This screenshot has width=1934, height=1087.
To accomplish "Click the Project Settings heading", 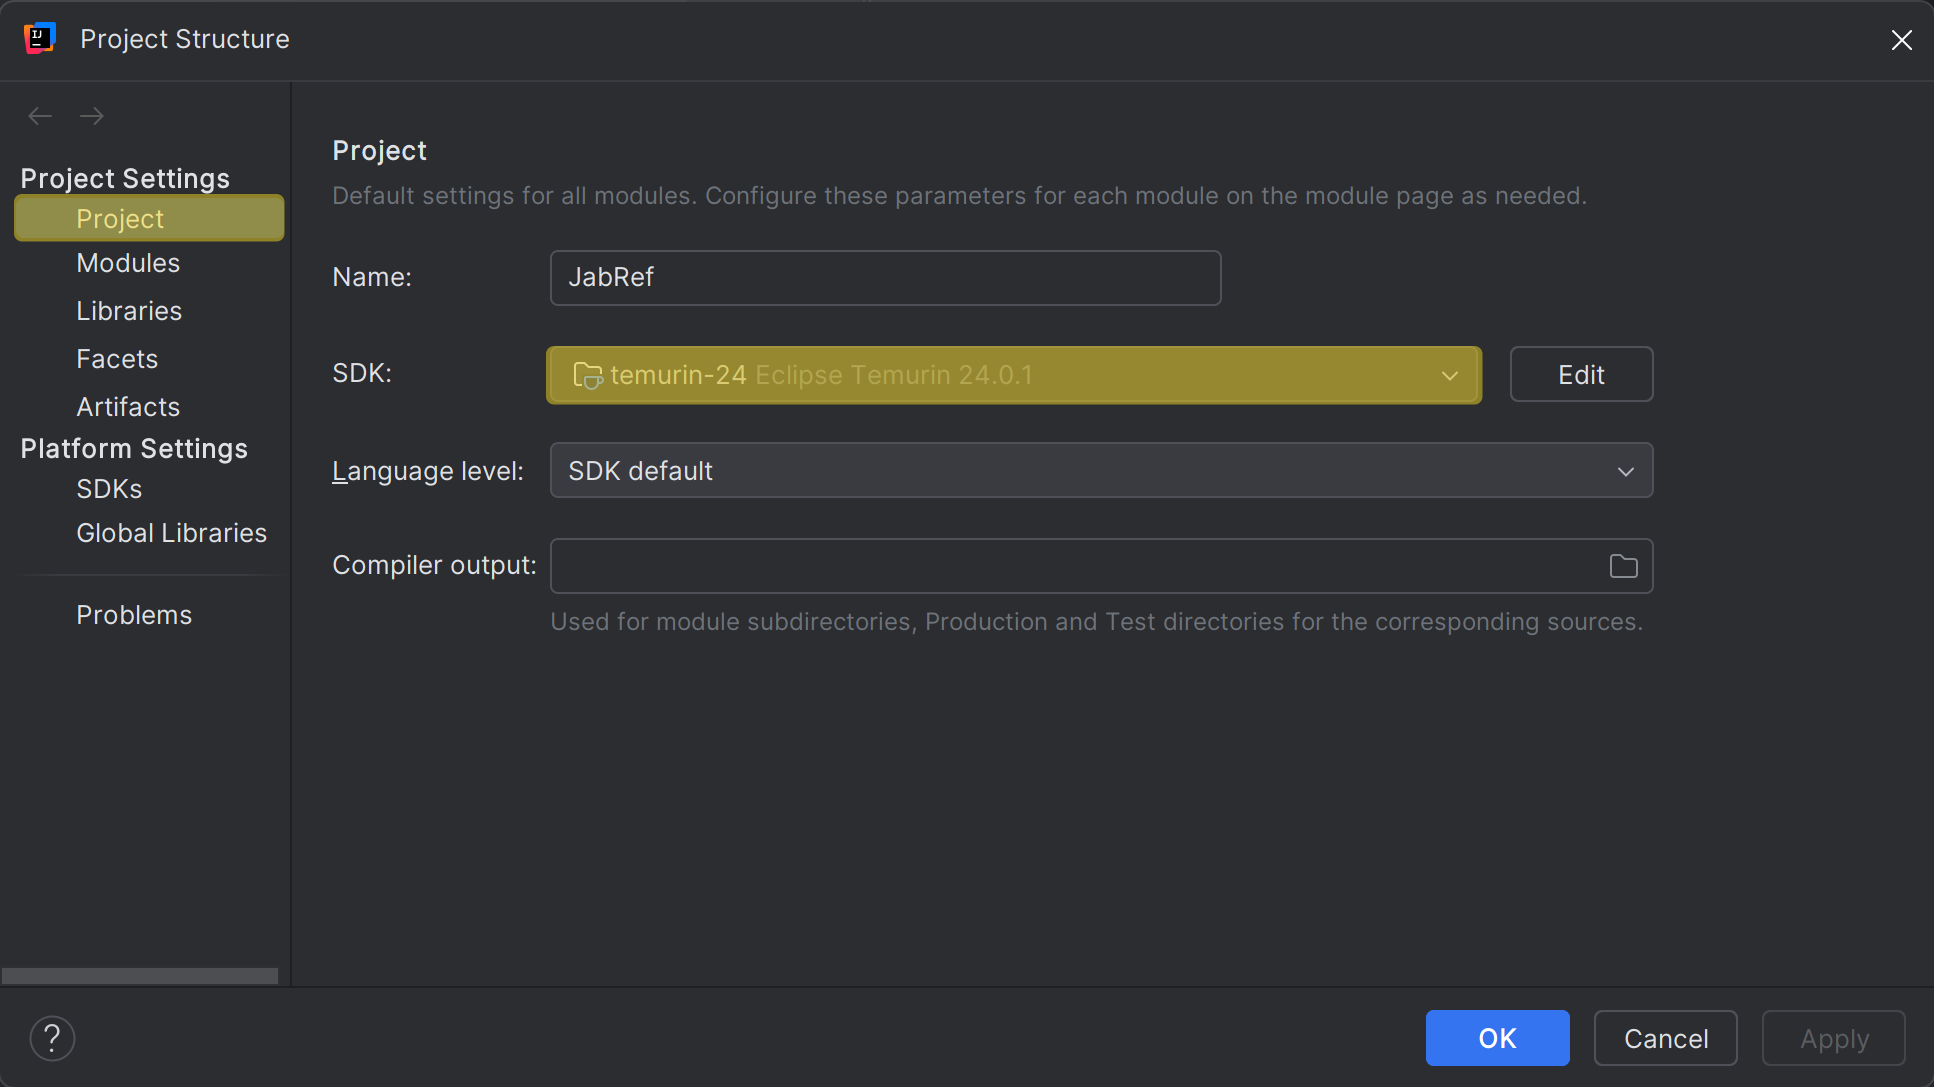I will [125, 178].
